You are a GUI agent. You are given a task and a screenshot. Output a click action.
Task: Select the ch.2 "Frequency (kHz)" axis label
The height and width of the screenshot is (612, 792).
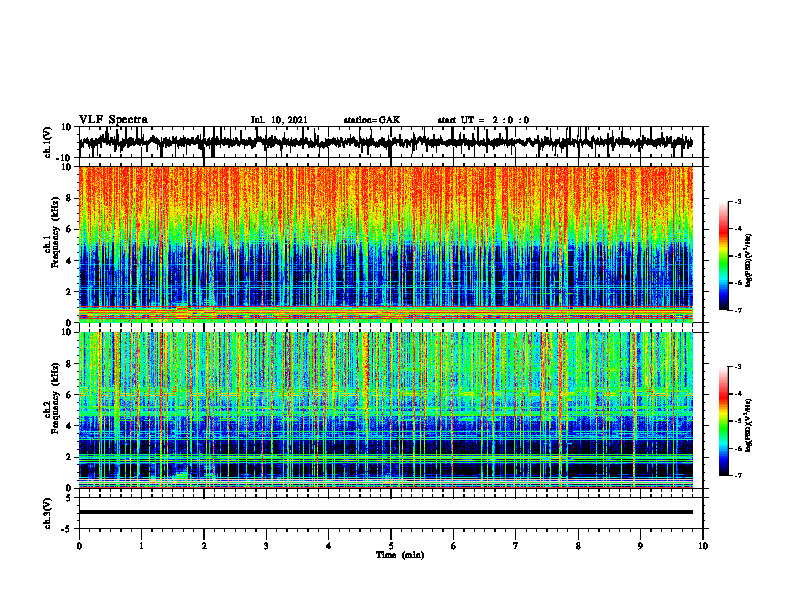pos(55,398)
